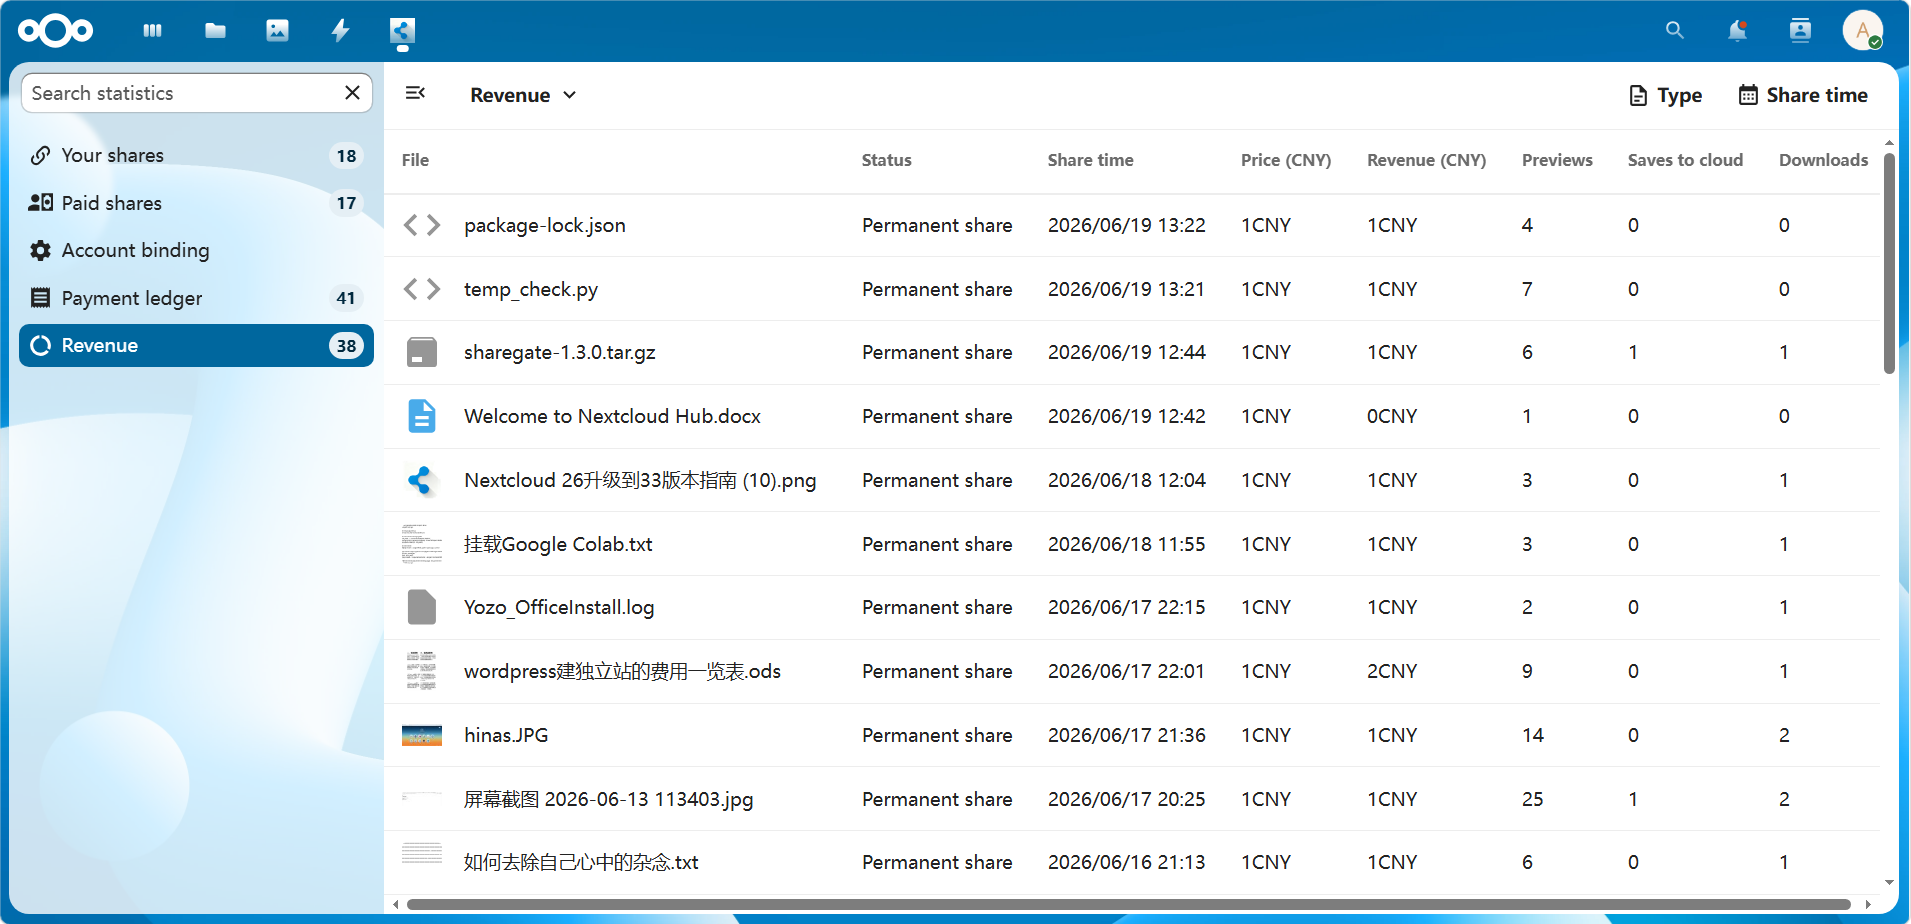Filter by Type button
The height and width of the screenshot is (924, 1911).
tap(1665, 95)
